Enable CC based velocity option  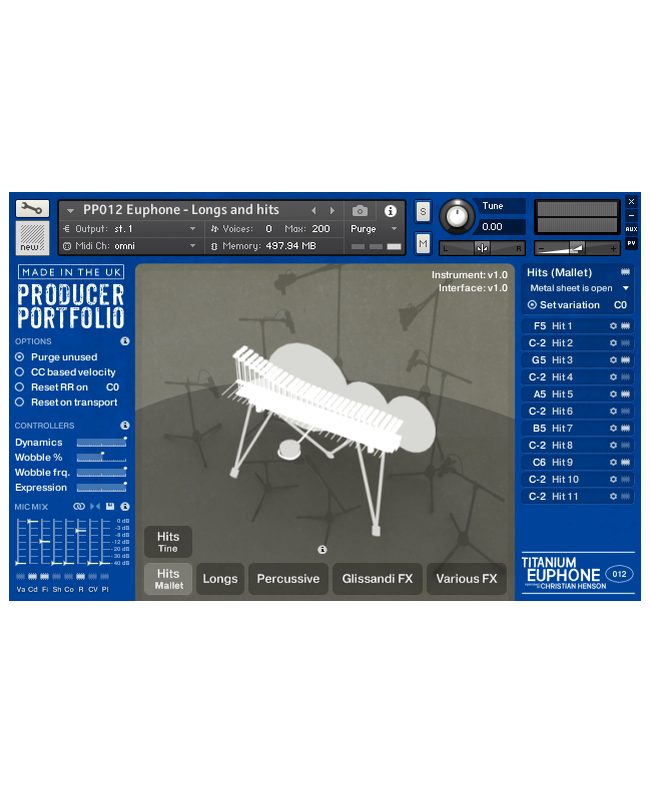[20, 372]
